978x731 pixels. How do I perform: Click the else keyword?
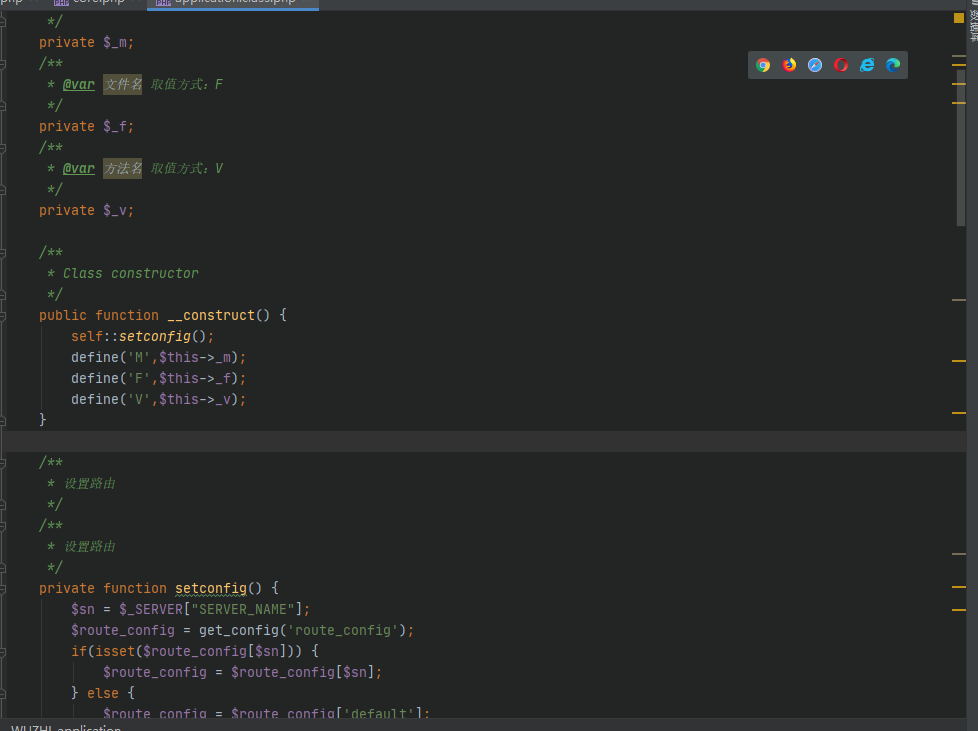pos(103,694)
